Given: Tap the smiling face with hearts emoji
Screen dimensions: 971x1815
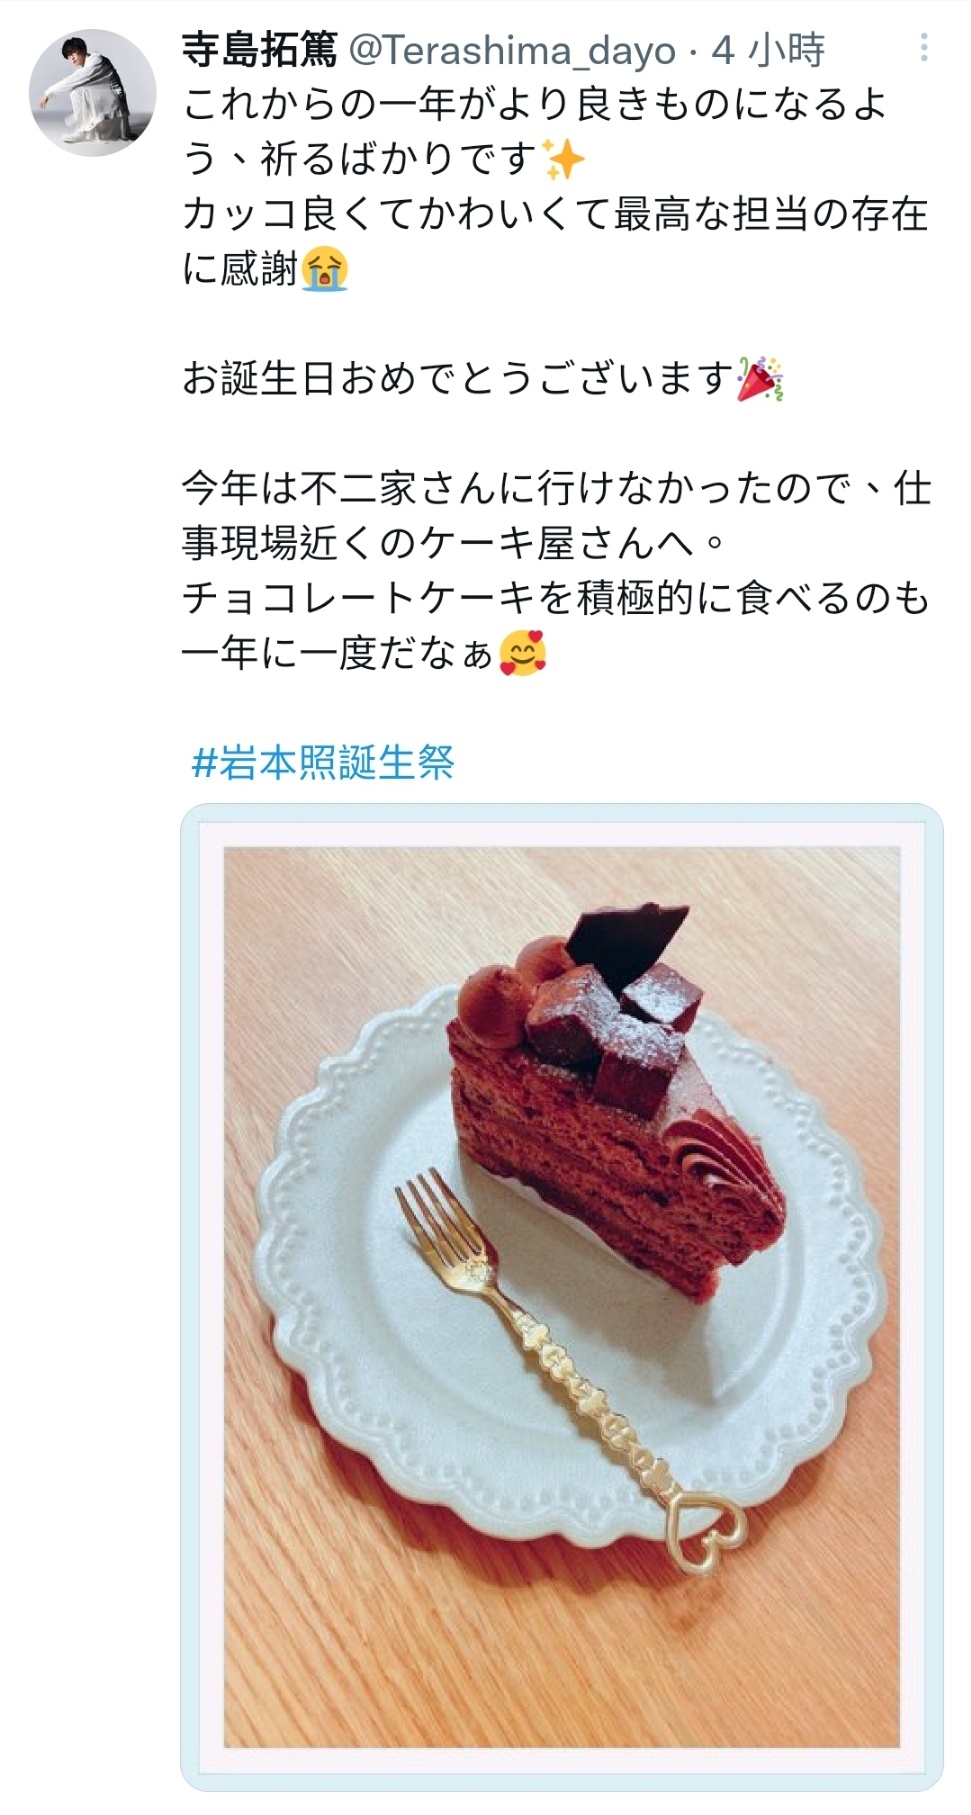Looking at the screenshot, I should point(522,653).
